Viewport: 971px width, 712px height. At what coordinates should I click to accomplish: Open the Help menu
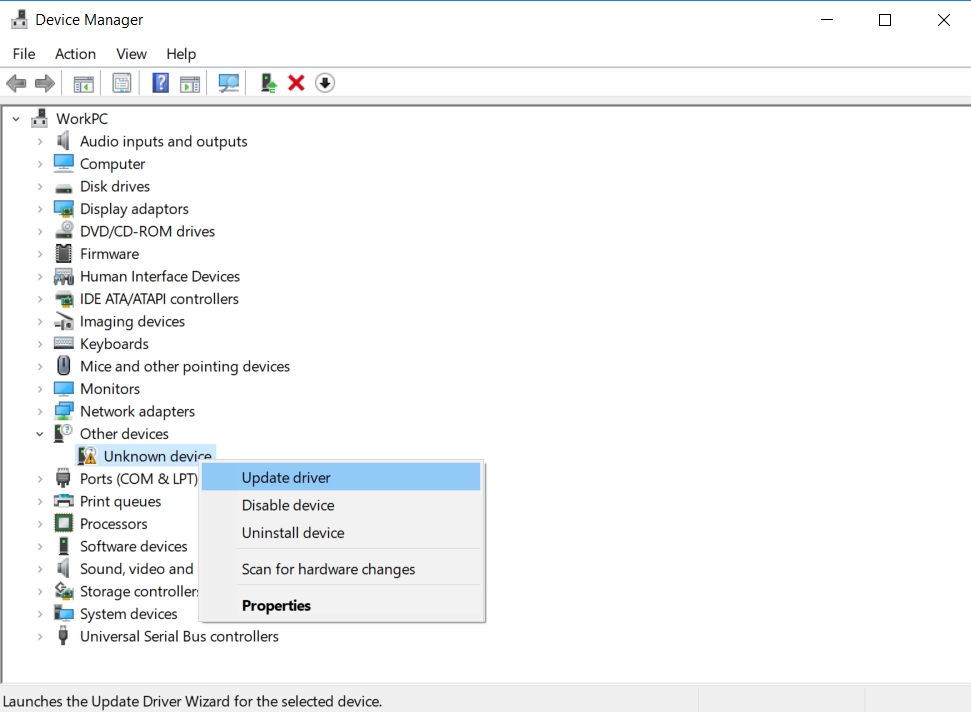pyautogui.click(x=181, y=54)
